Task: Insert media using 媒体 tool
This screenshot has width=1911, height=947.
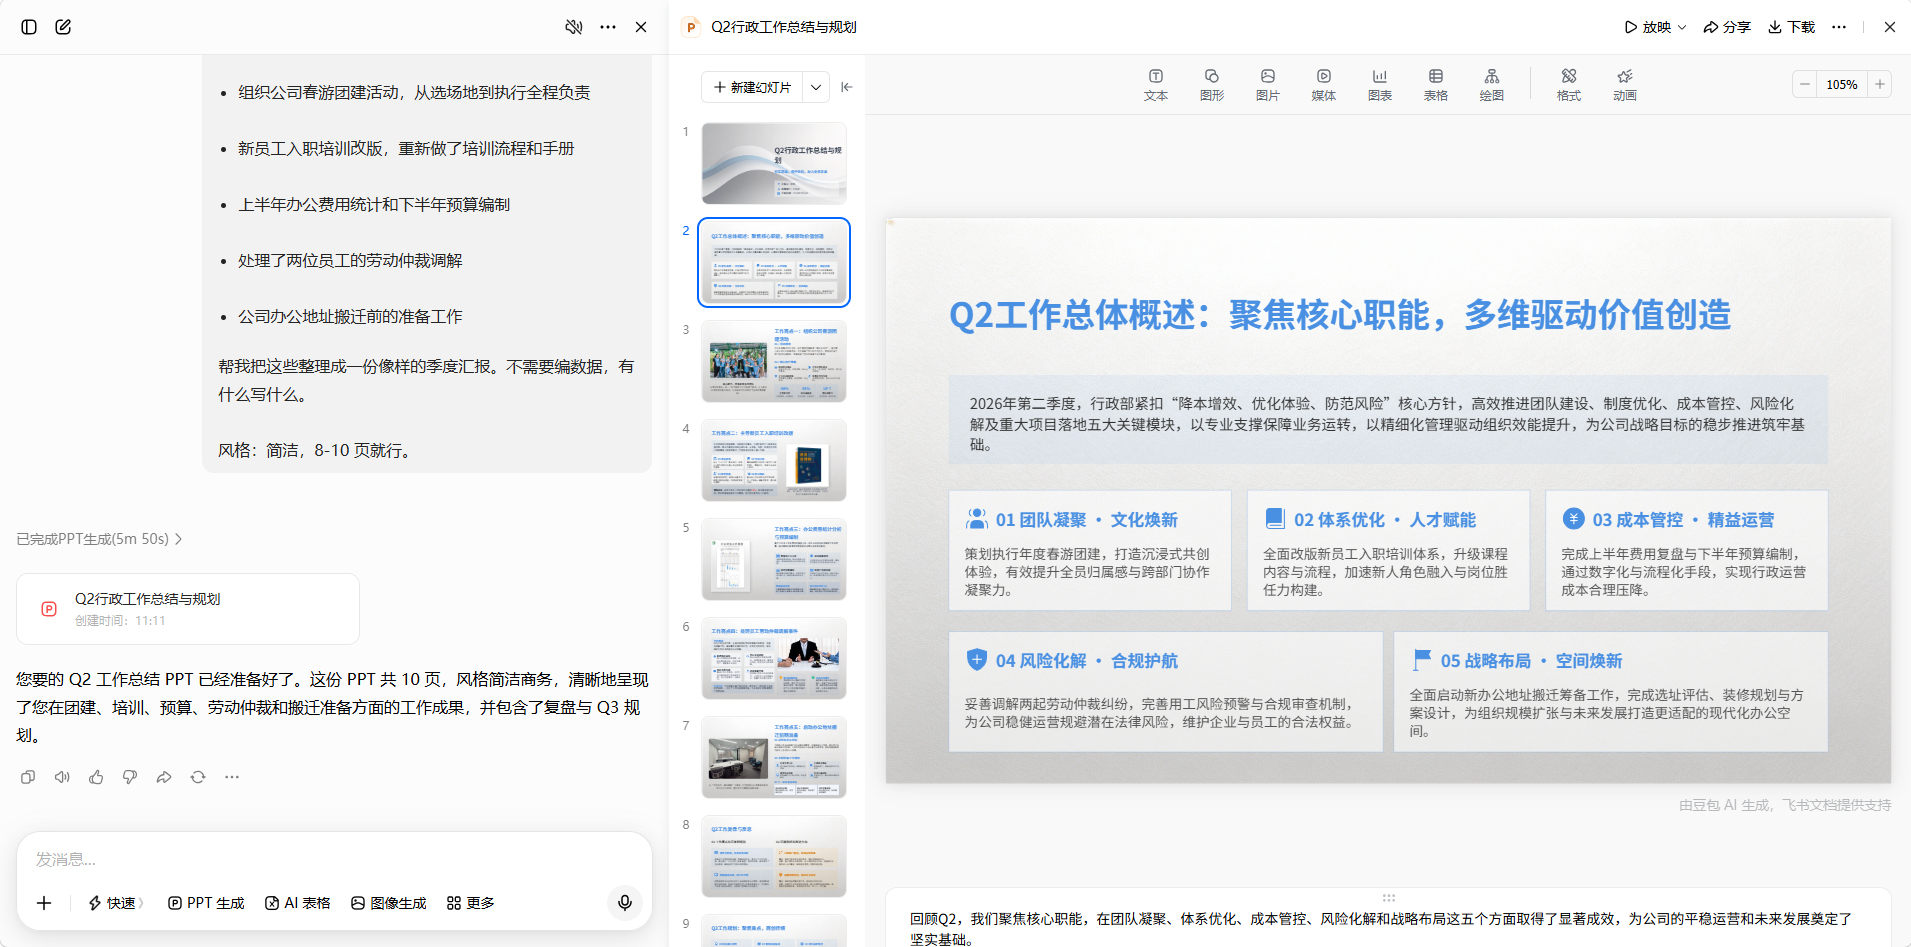Action: point(1324,85)
